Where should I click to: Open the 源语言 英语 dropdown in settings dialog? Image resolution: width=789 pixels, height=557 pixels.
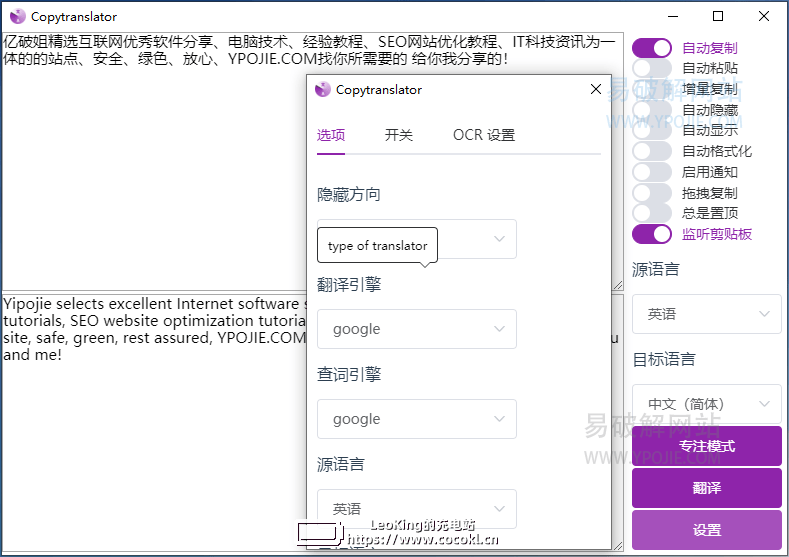click(417, 509)
